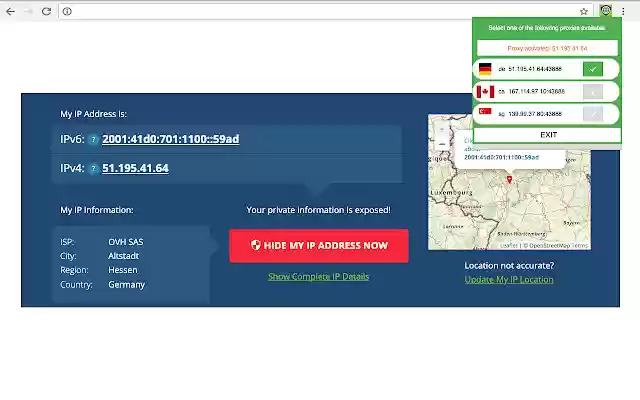Click the 'de 51.195.41.64:43888' proxy text

pyautogui.click(x=530, y=69)
